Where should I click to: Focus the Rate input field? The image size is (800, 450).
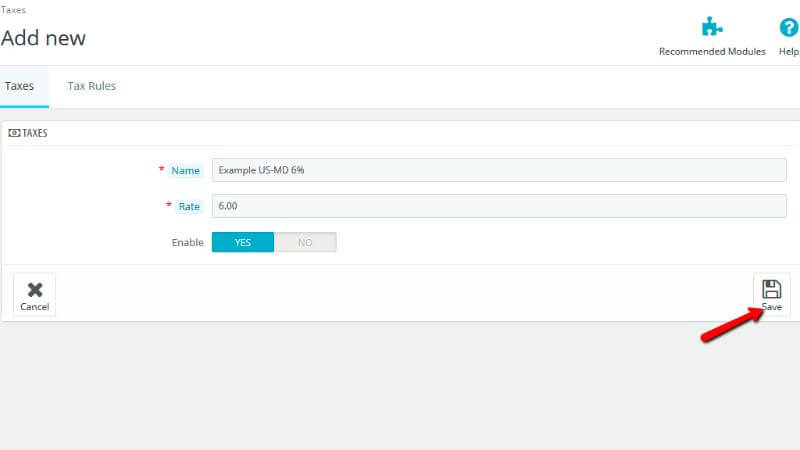point(499,206)
